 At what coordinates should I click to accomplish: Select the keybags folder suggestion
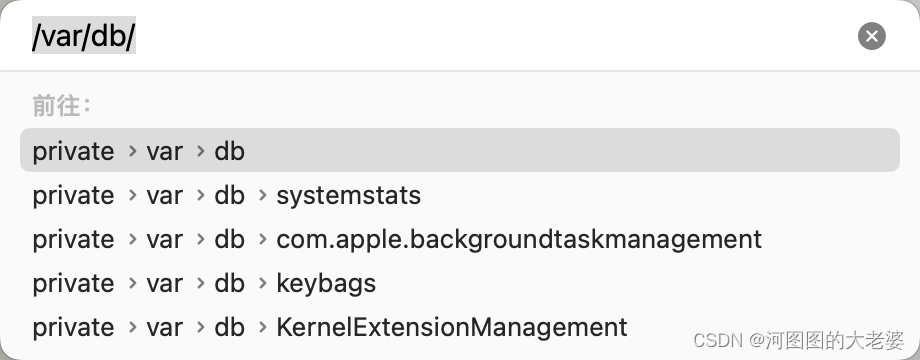pos(459,283)
